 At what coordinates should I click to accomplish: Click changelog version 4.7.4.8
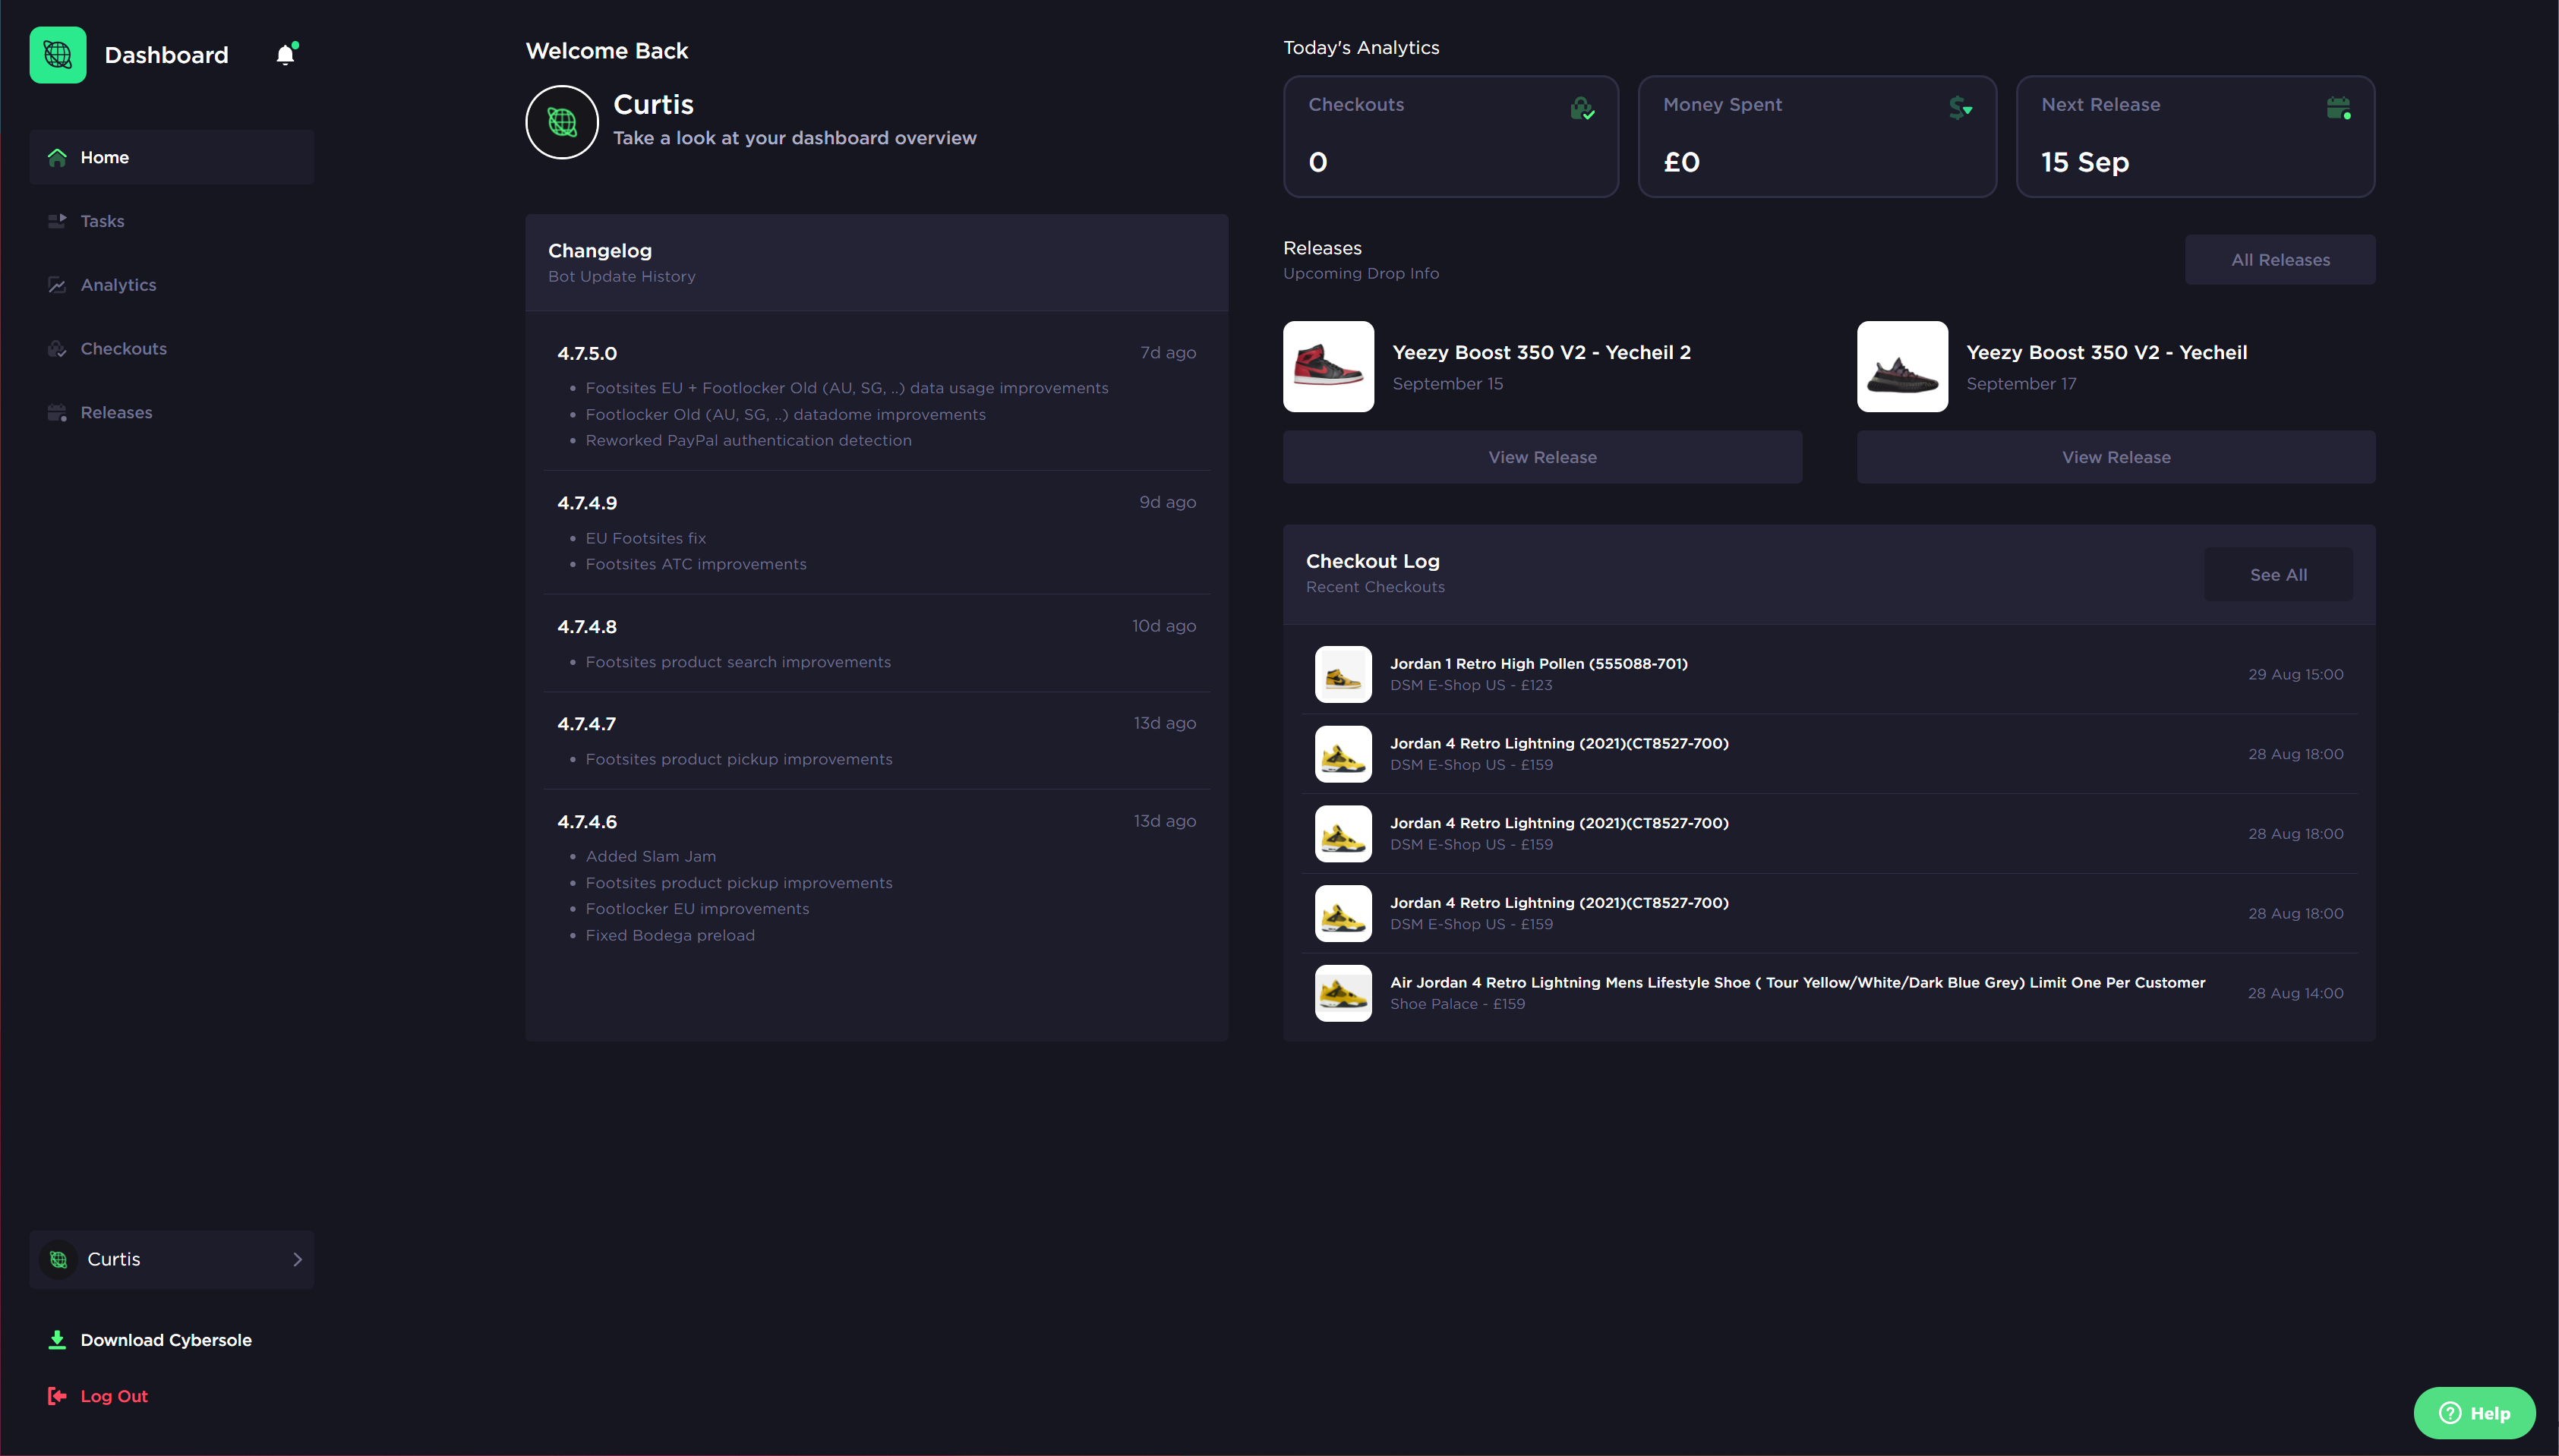tap(587, 627)
